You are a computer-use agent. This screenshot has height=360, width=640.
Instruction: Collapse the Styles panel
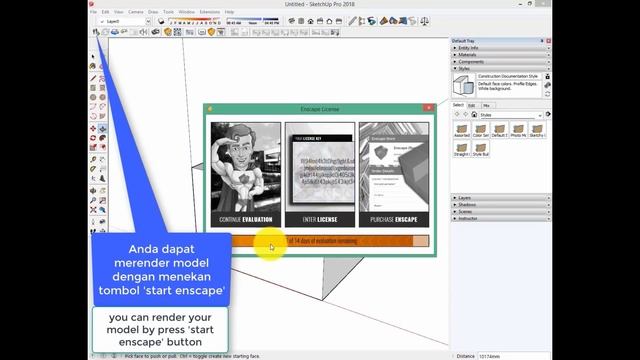(x=501, y=69)
